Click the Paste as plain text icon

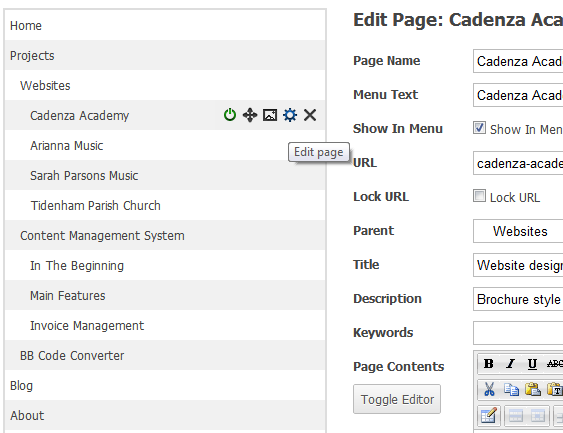tap(555, 389)
